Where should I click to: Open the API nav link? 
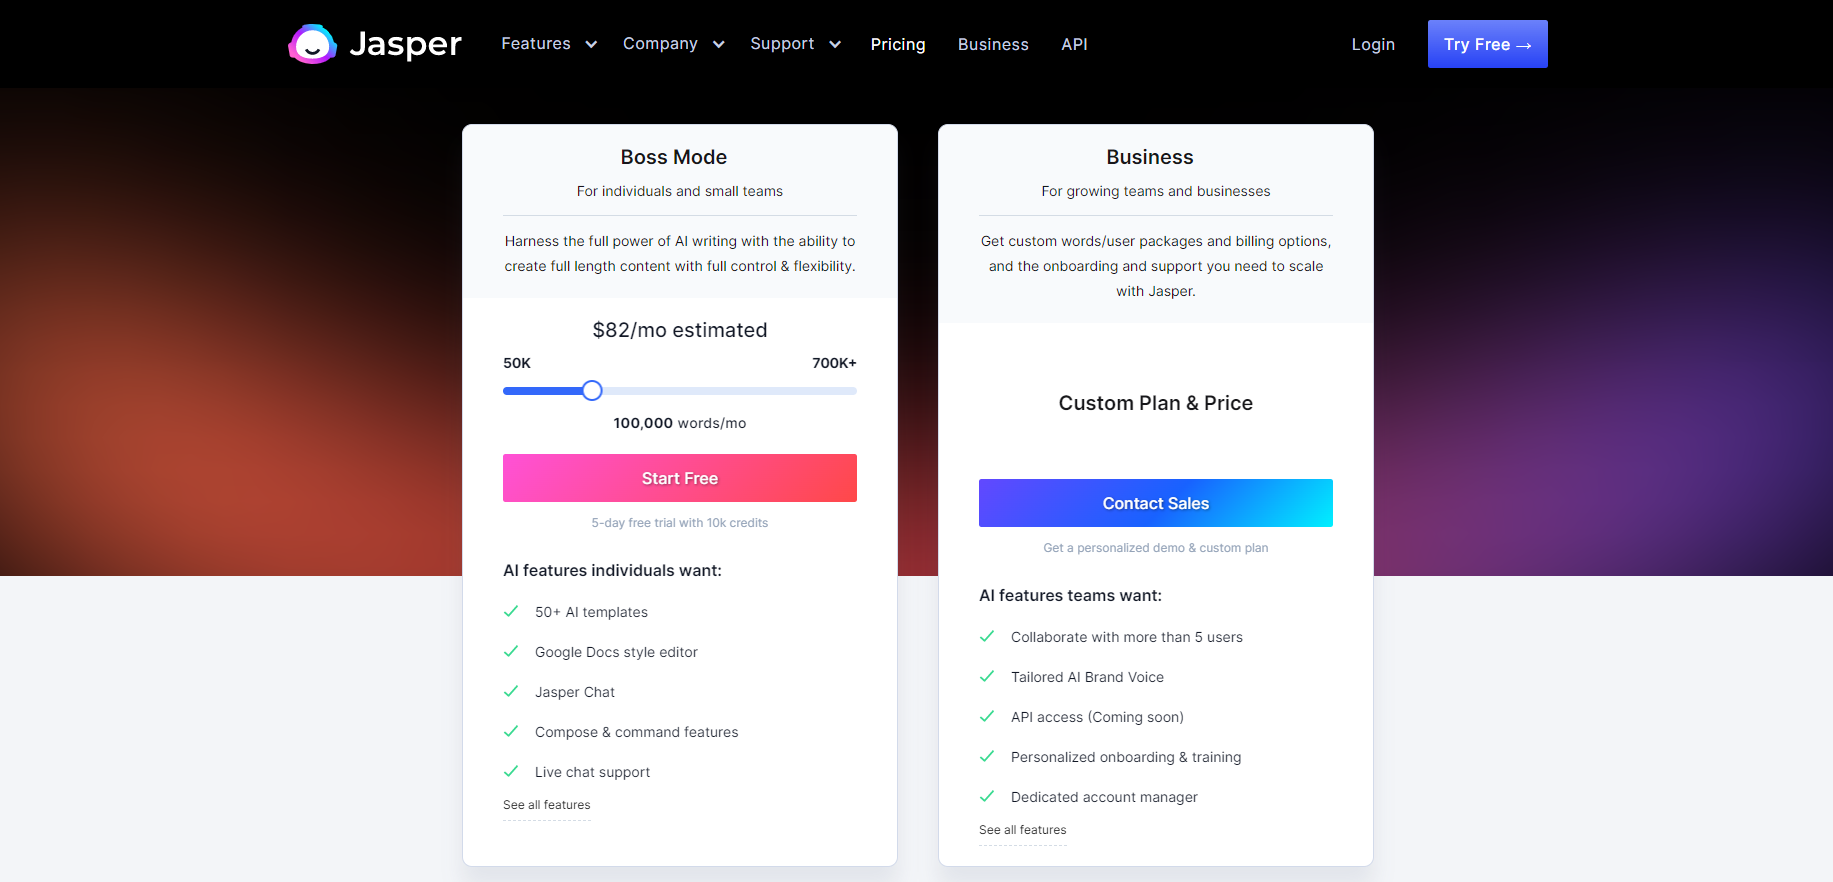[1074, 44]
